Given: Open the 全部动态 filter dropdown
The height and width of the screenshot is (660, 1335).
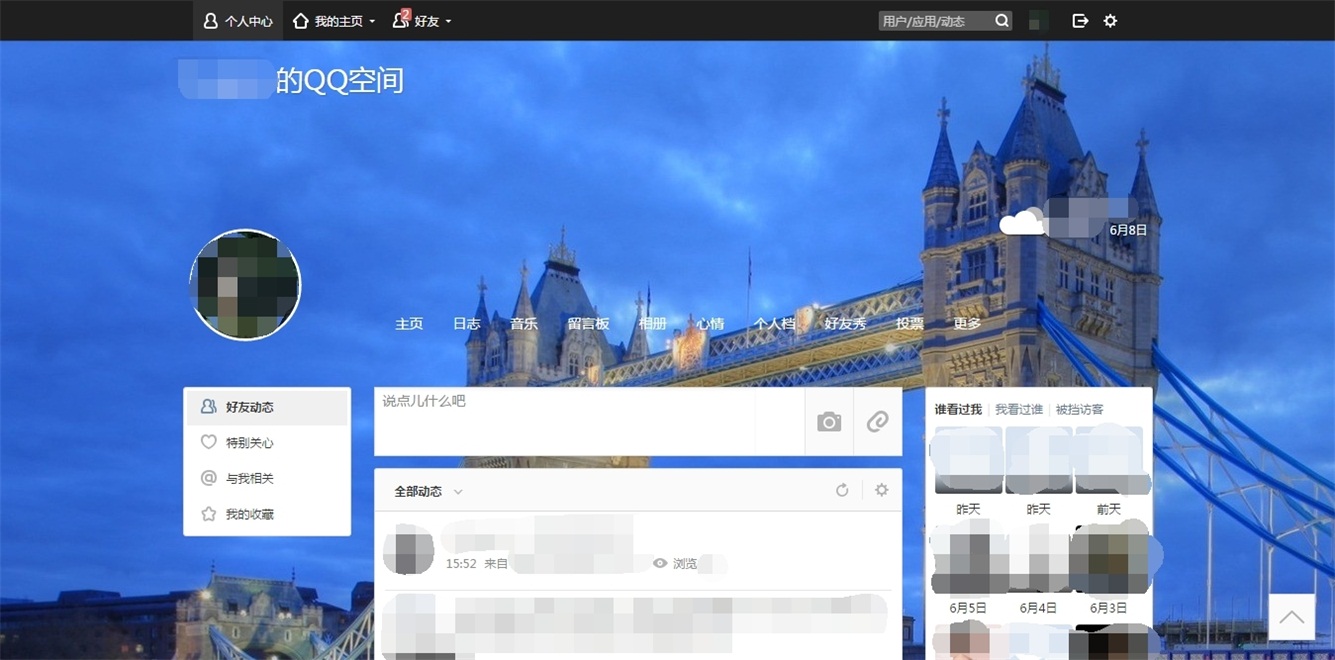Looking at the screenshot, I should (458, 491).
